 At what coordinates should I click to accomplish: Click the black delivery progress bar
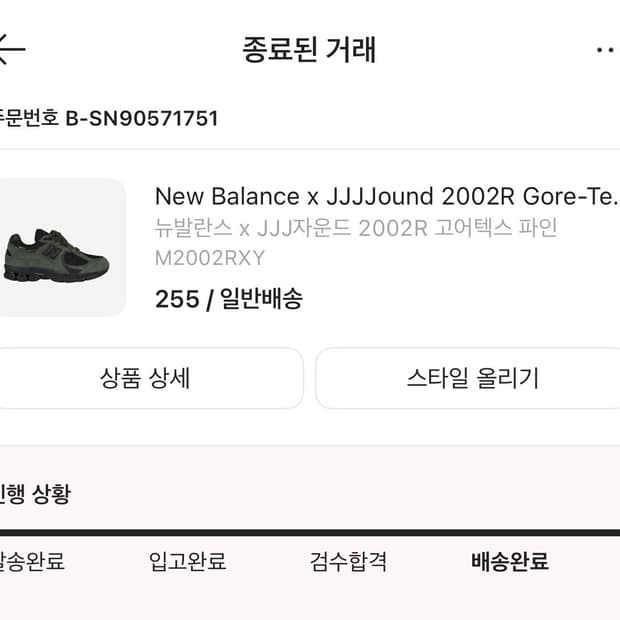pyautogui.click(x=310, y=533)
